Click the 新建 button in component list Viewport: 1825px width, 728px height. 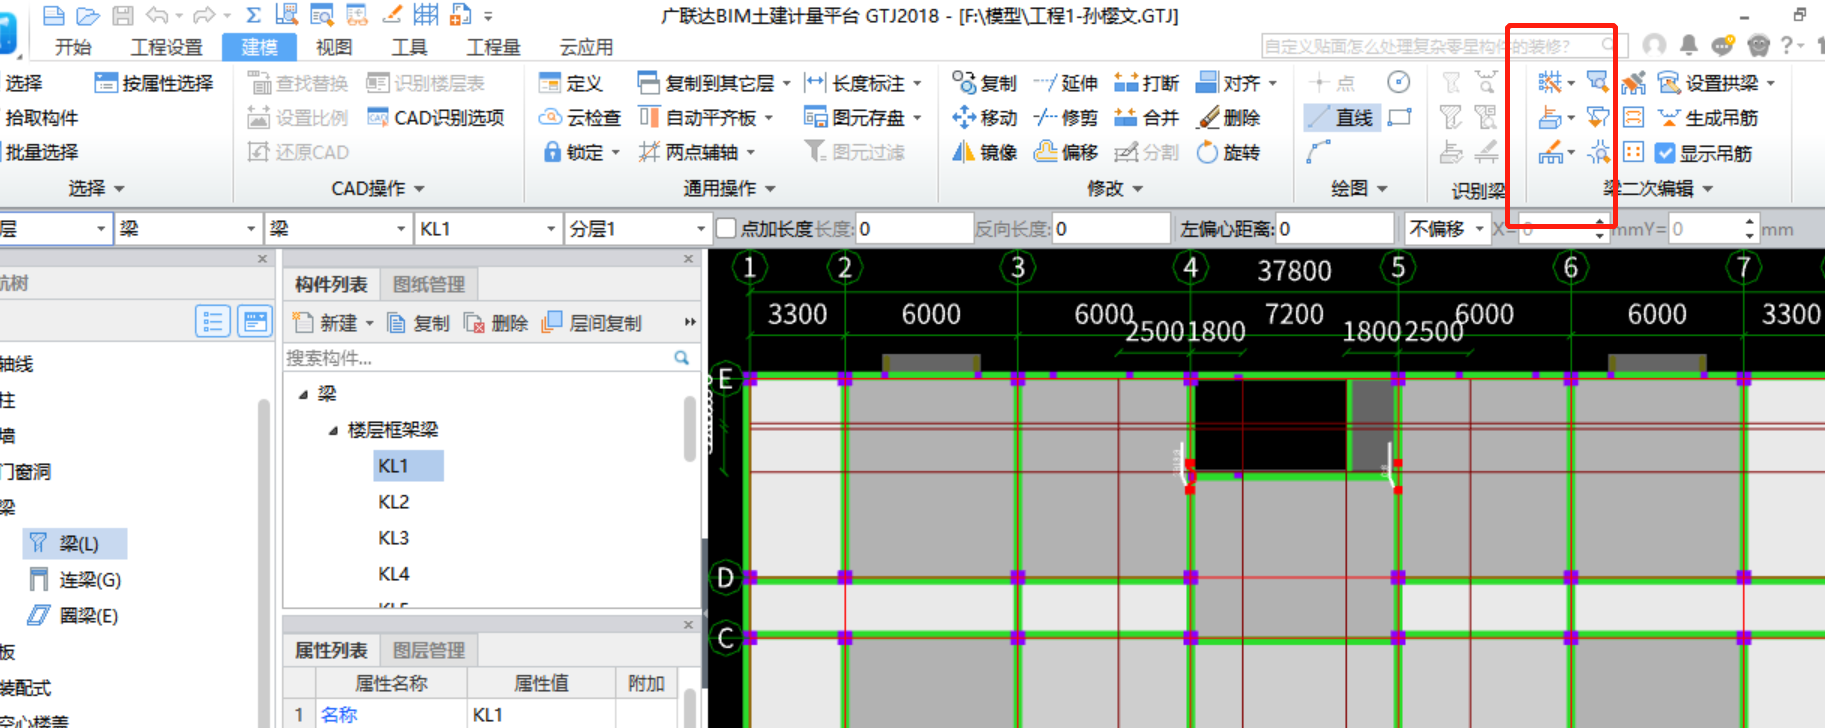(333, 323)
